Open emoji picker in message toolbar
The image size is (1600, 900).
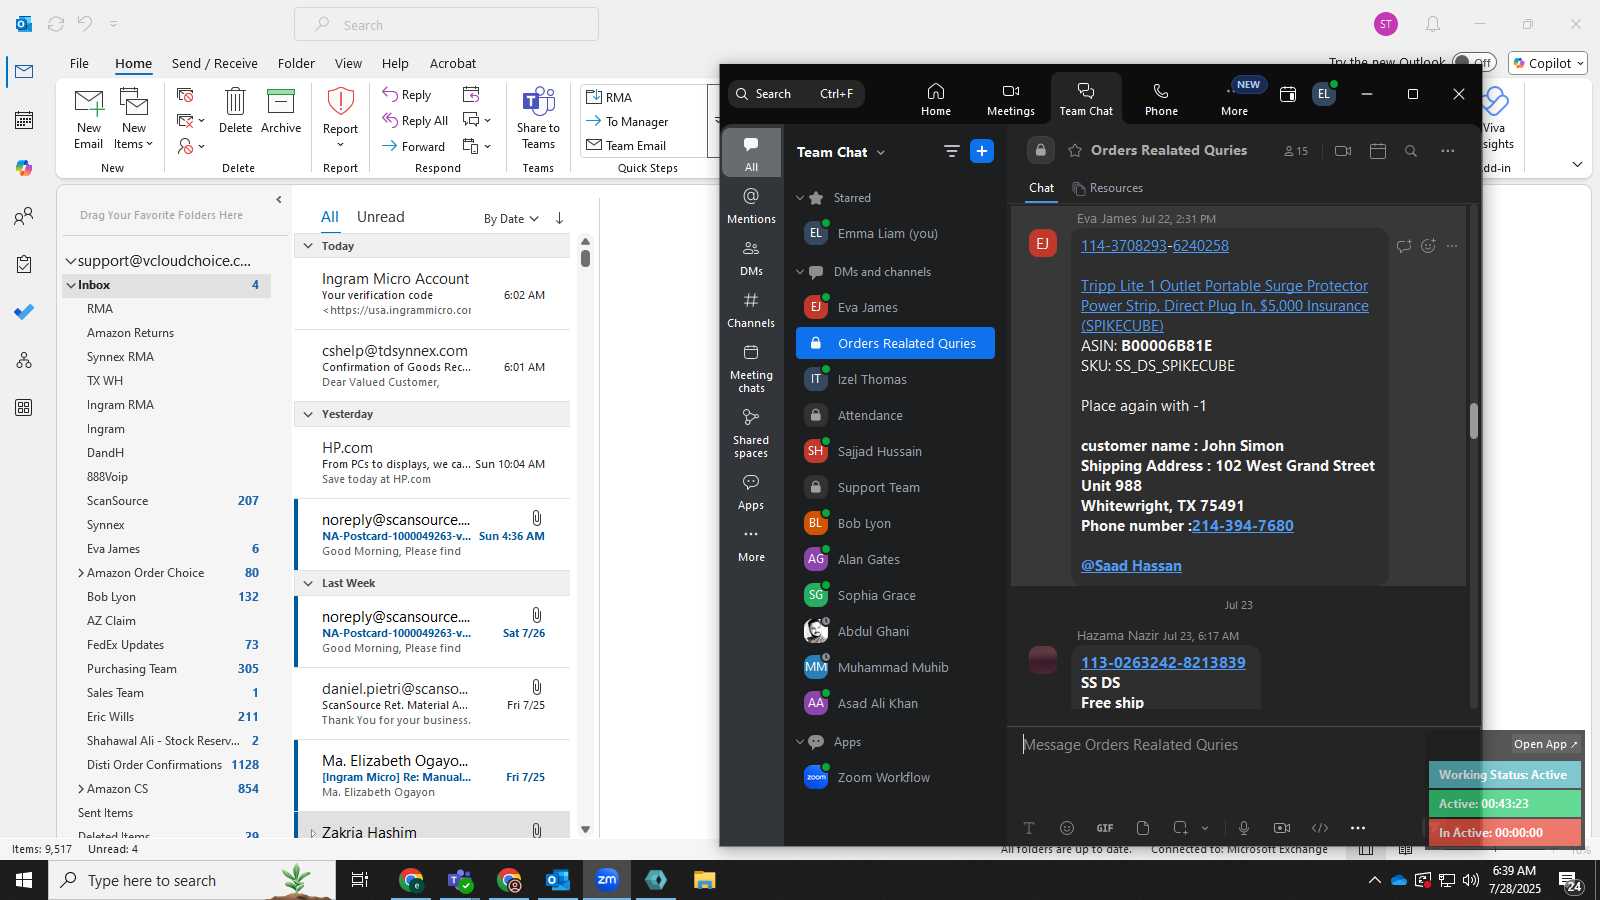(x=1067, y=828)
